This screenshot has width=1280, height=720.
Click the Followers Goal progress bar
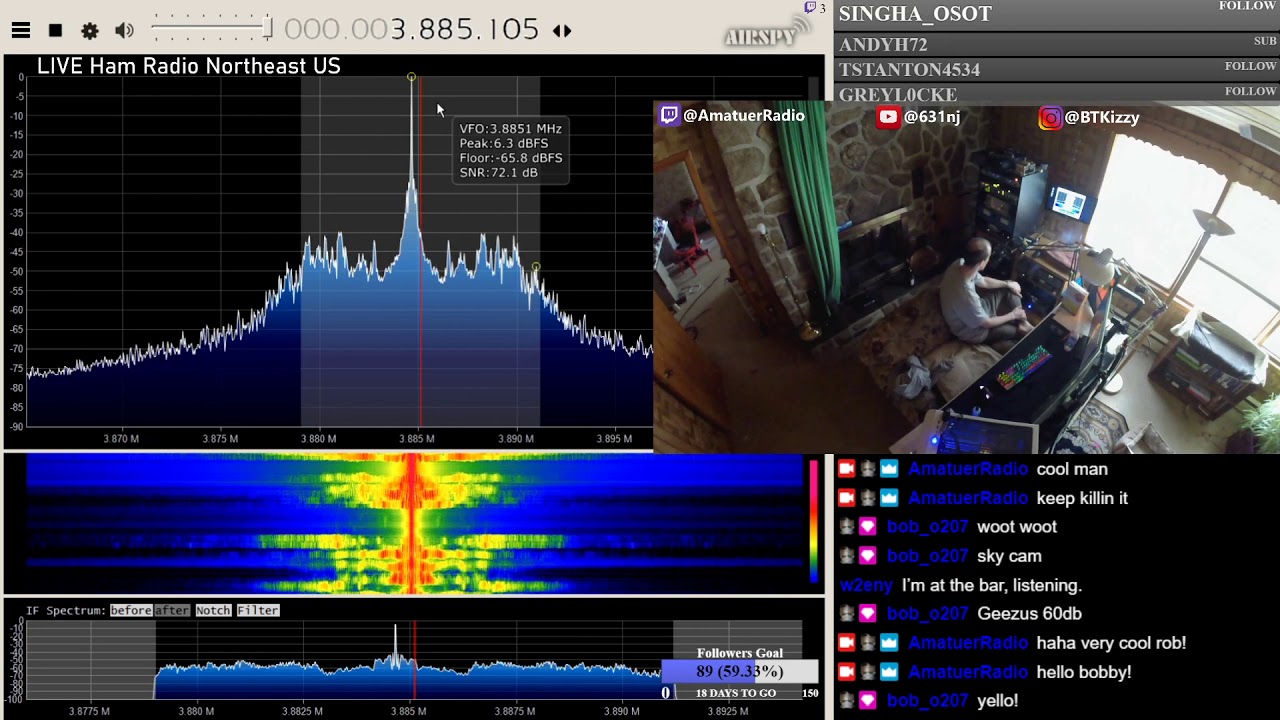pos(740,672)
